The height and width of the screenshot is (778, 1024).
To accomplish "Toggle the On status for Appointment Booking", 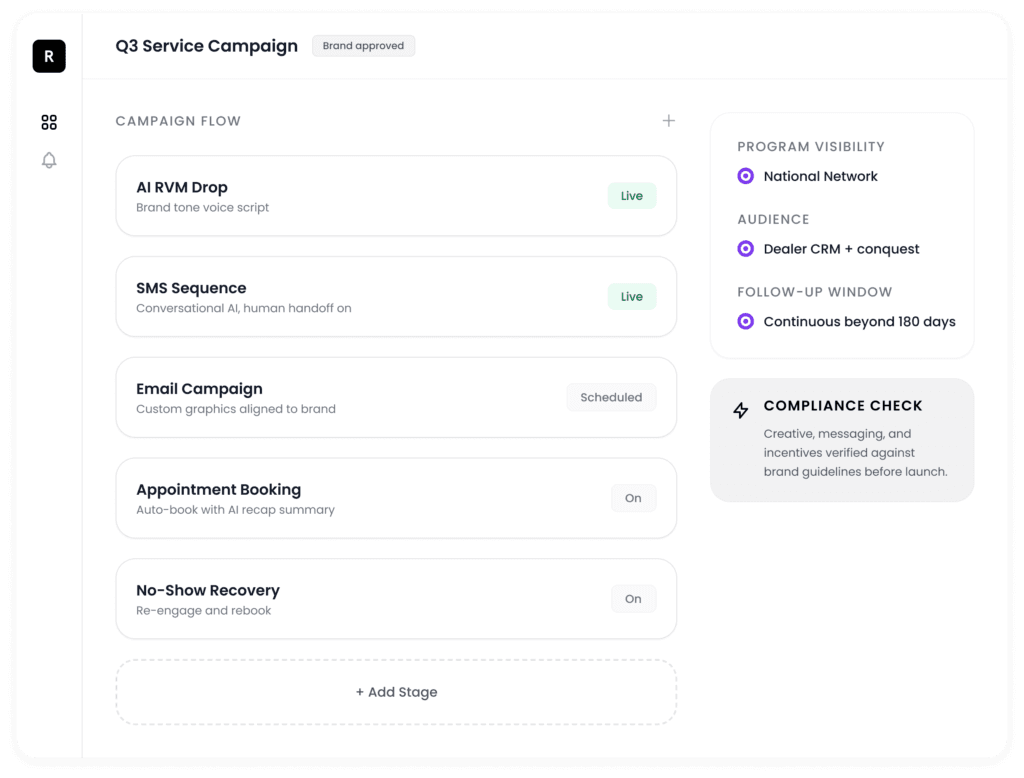I will coord(633,498).
